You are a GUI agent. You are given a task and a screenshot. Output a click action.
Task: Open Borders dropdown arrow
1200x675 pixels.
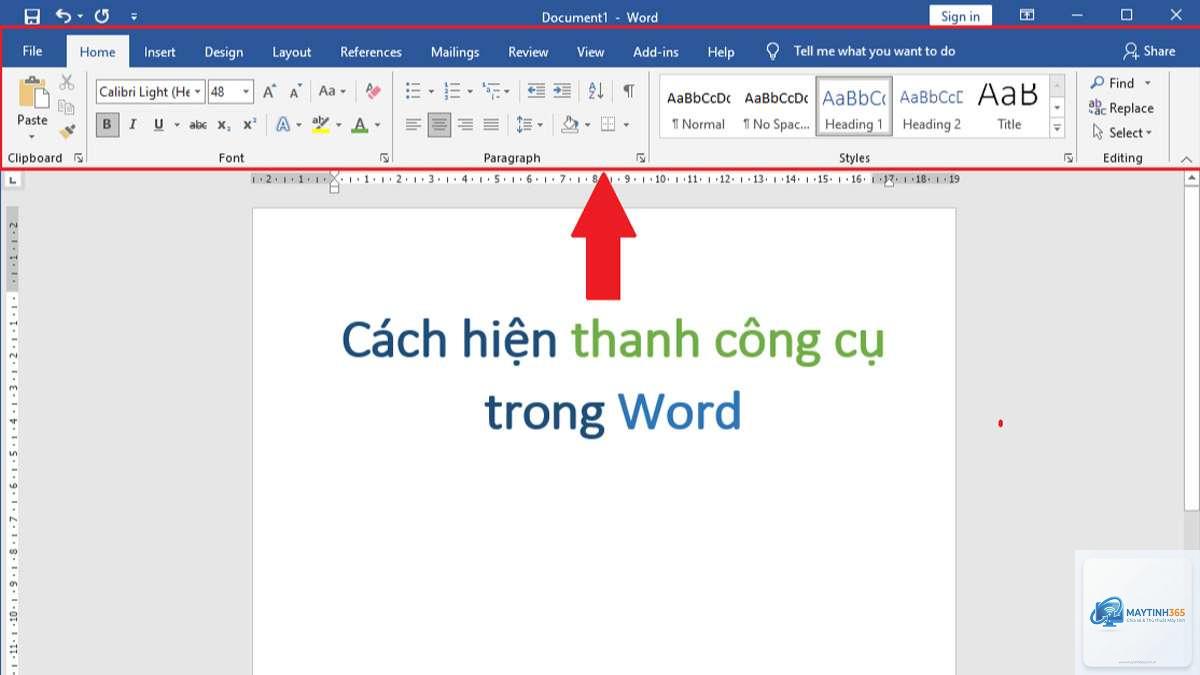[626, 125]
